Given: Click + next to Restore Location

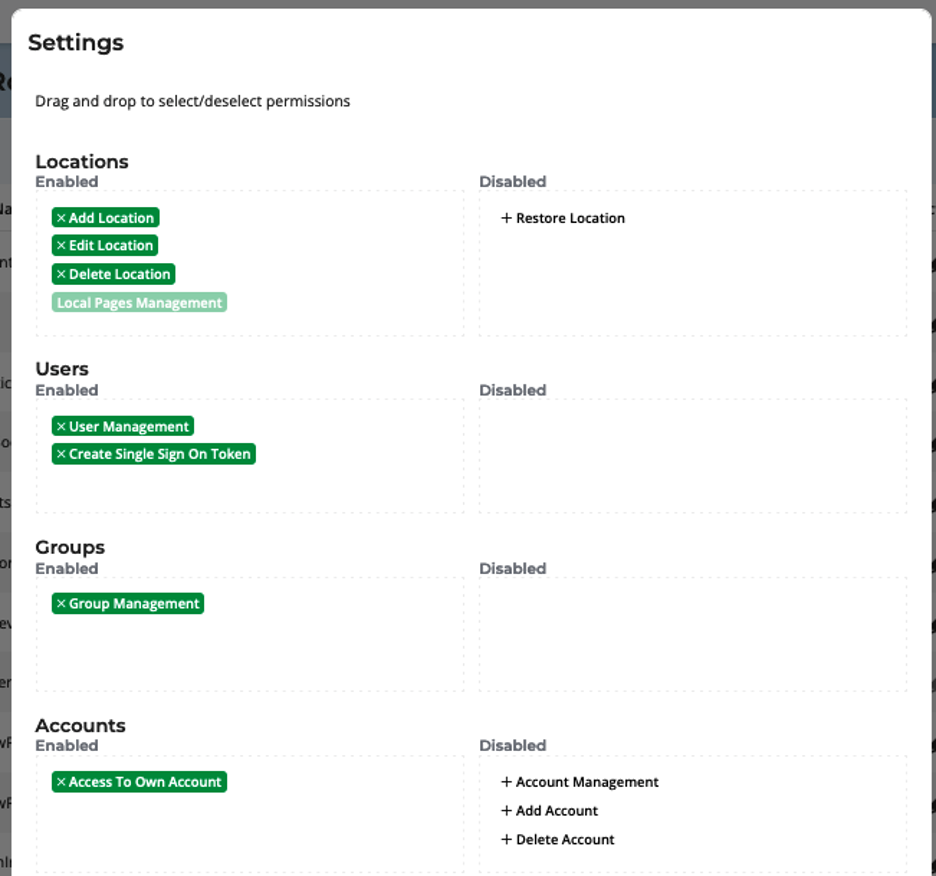Looking at the screenshot, I should pos(505,218).
